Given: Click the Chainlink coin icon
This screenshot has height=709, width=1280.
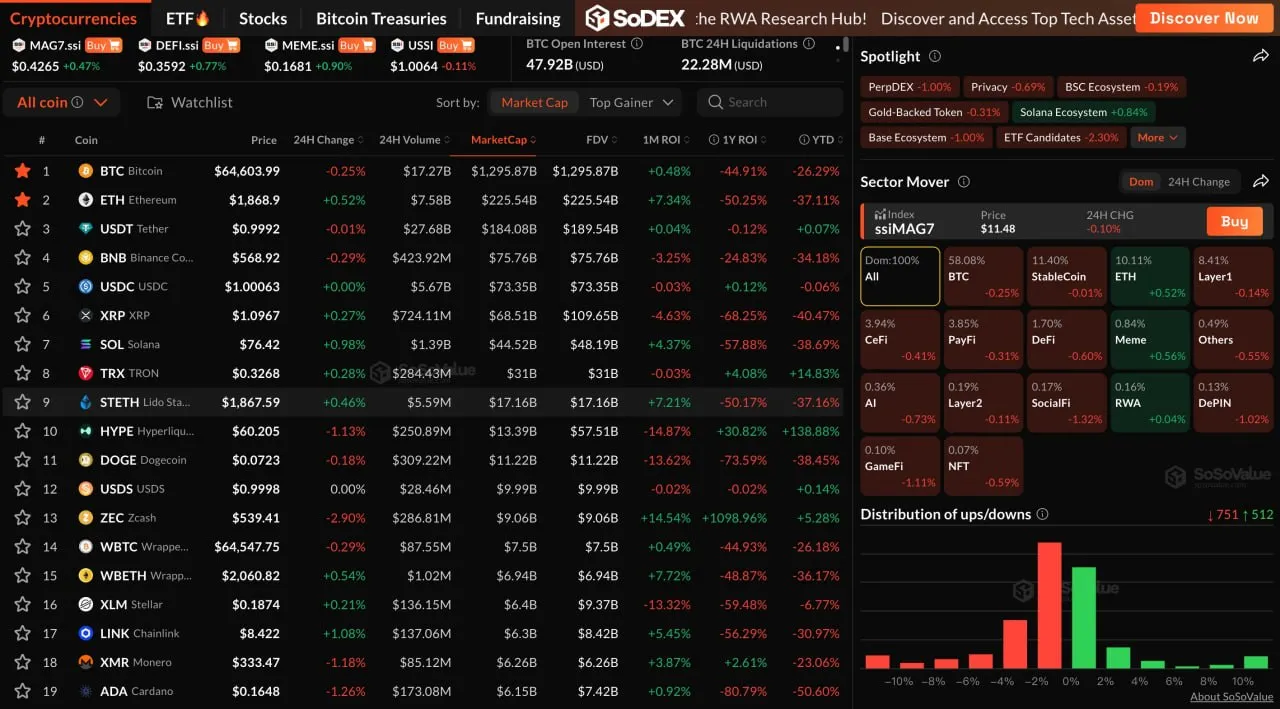Looking at the screenshot, I should (86, 634).
